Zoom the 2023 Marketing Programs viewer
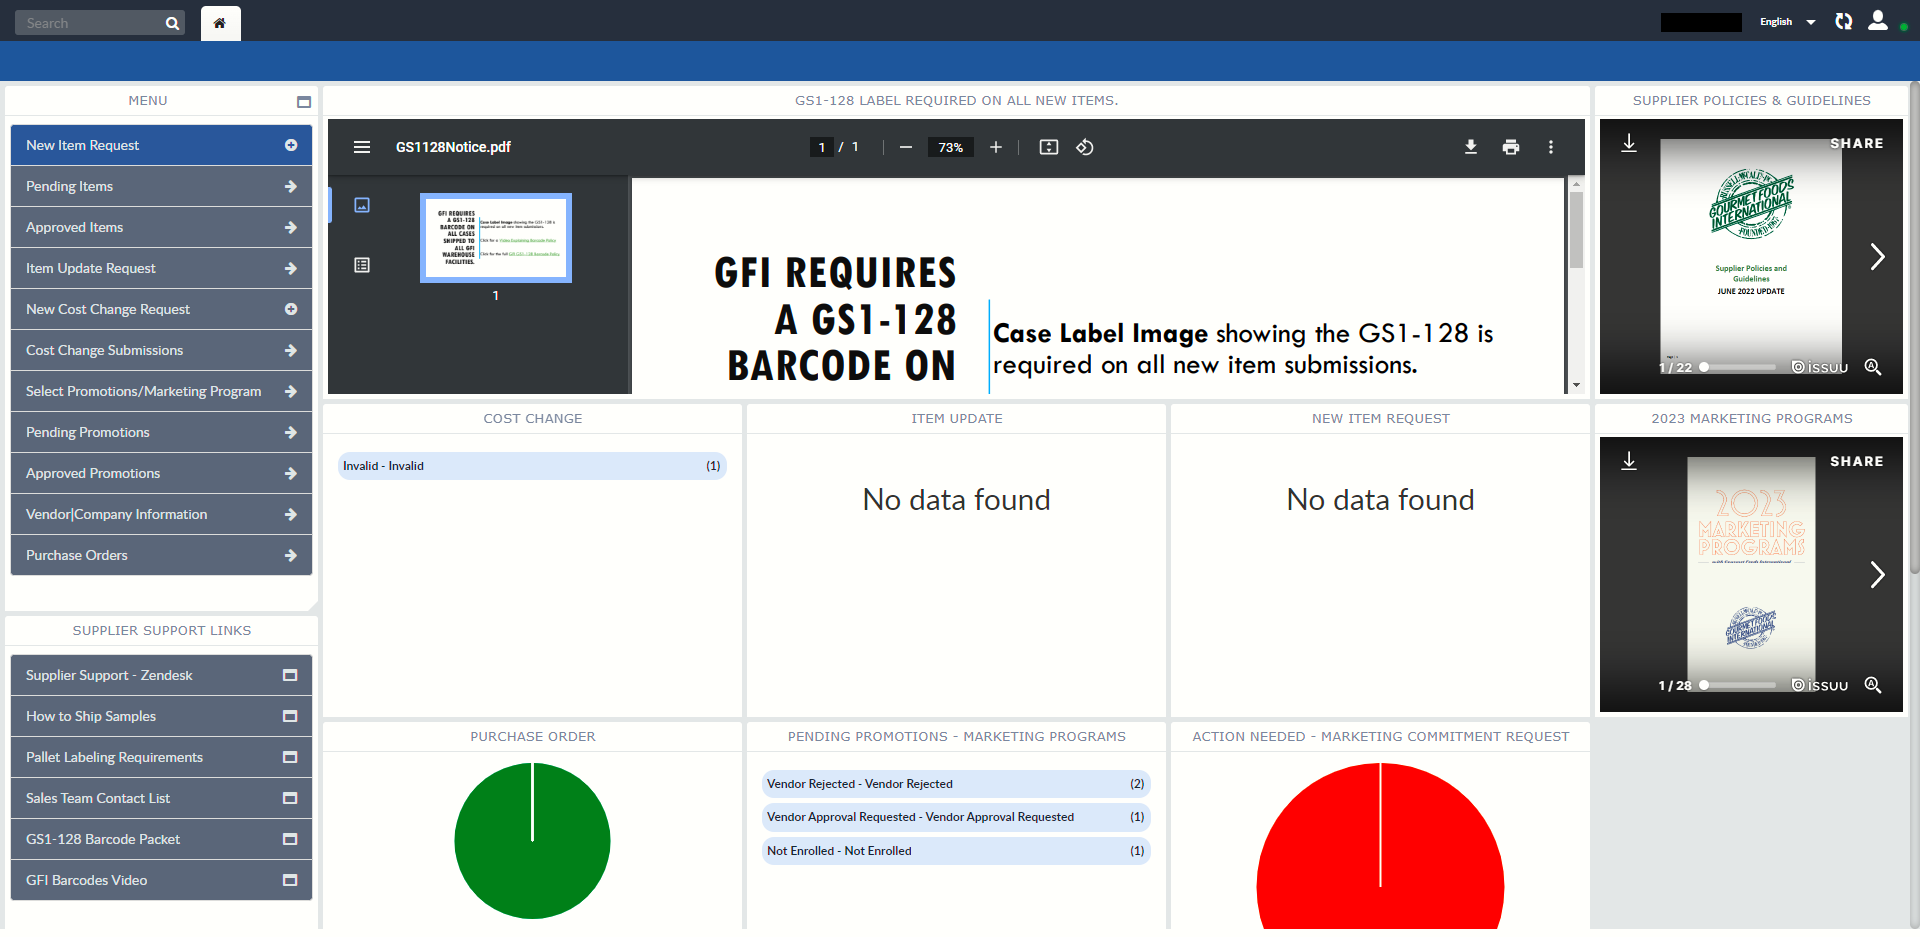The image size is (1920, 937). coord(1873,685)
